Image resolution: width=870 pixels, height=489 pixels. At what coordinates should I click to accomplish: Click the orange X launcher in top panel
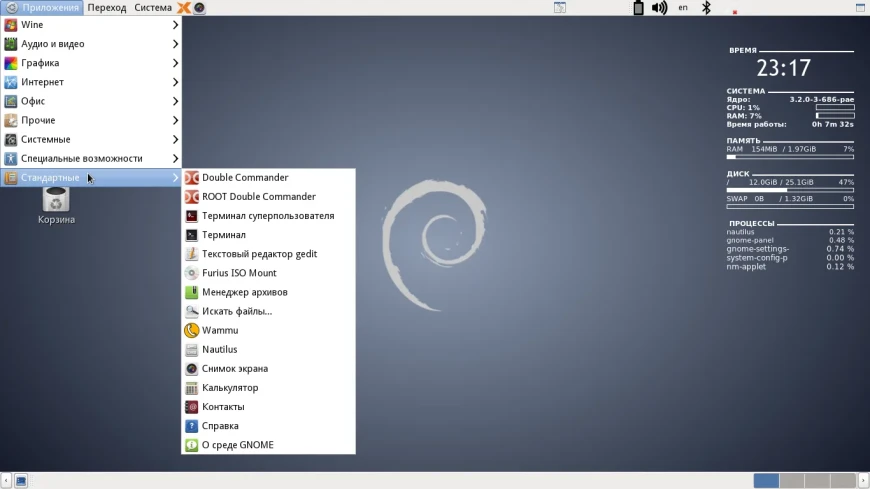183,8
